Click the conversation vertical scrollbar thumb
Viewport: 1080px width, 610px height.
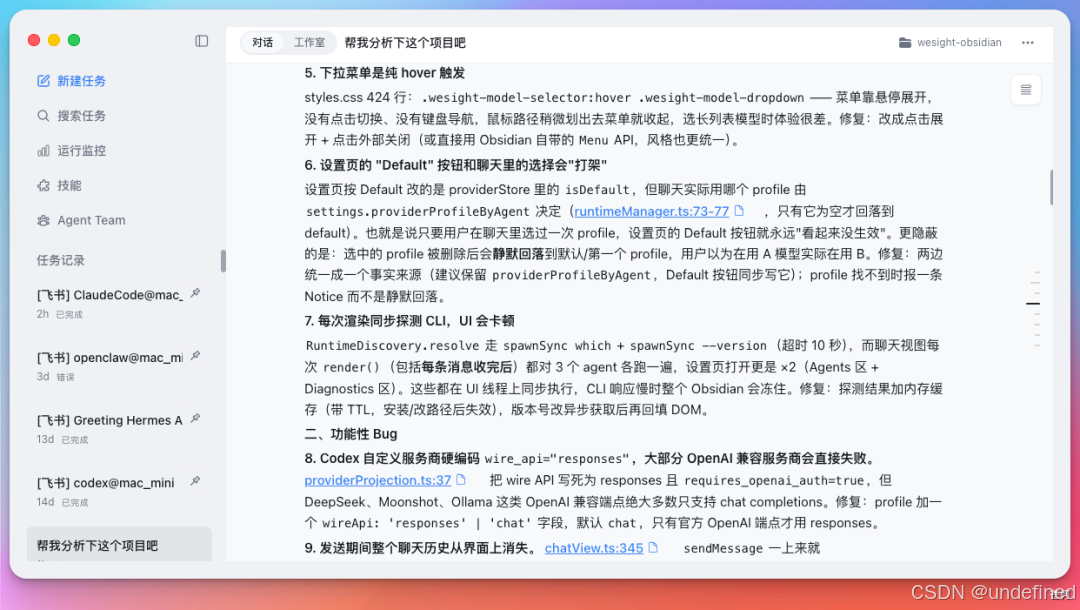[x=1050, y=187]
